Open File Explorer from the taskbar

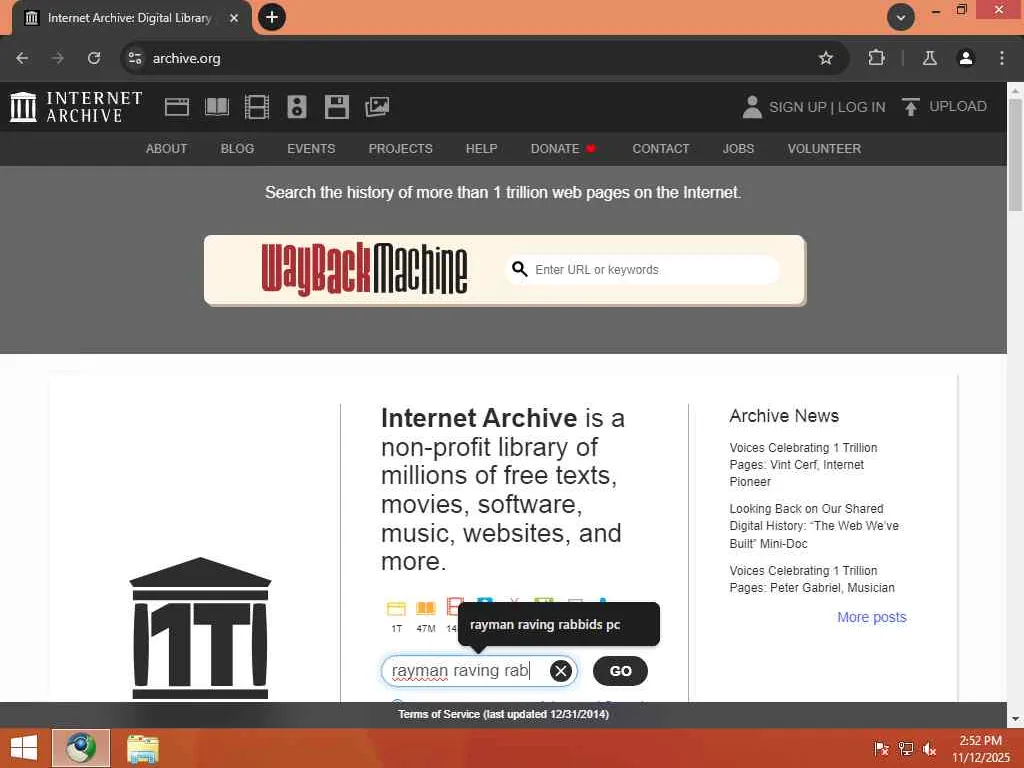142,748
